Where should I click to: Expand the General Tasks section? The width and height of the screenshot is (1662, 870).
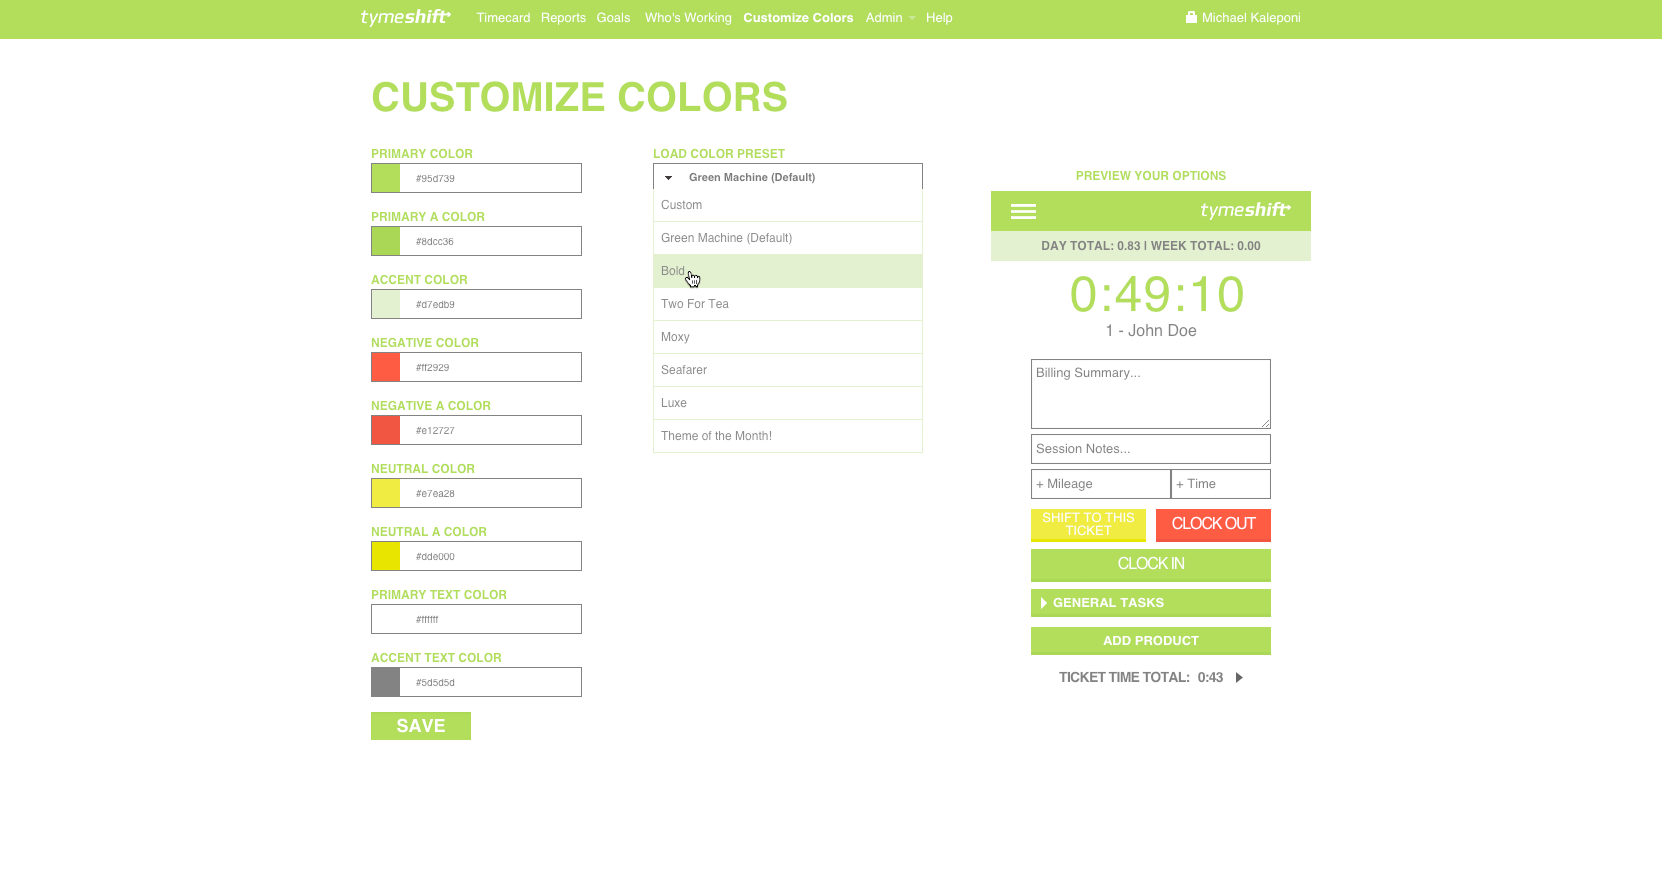coord(1151,602)
